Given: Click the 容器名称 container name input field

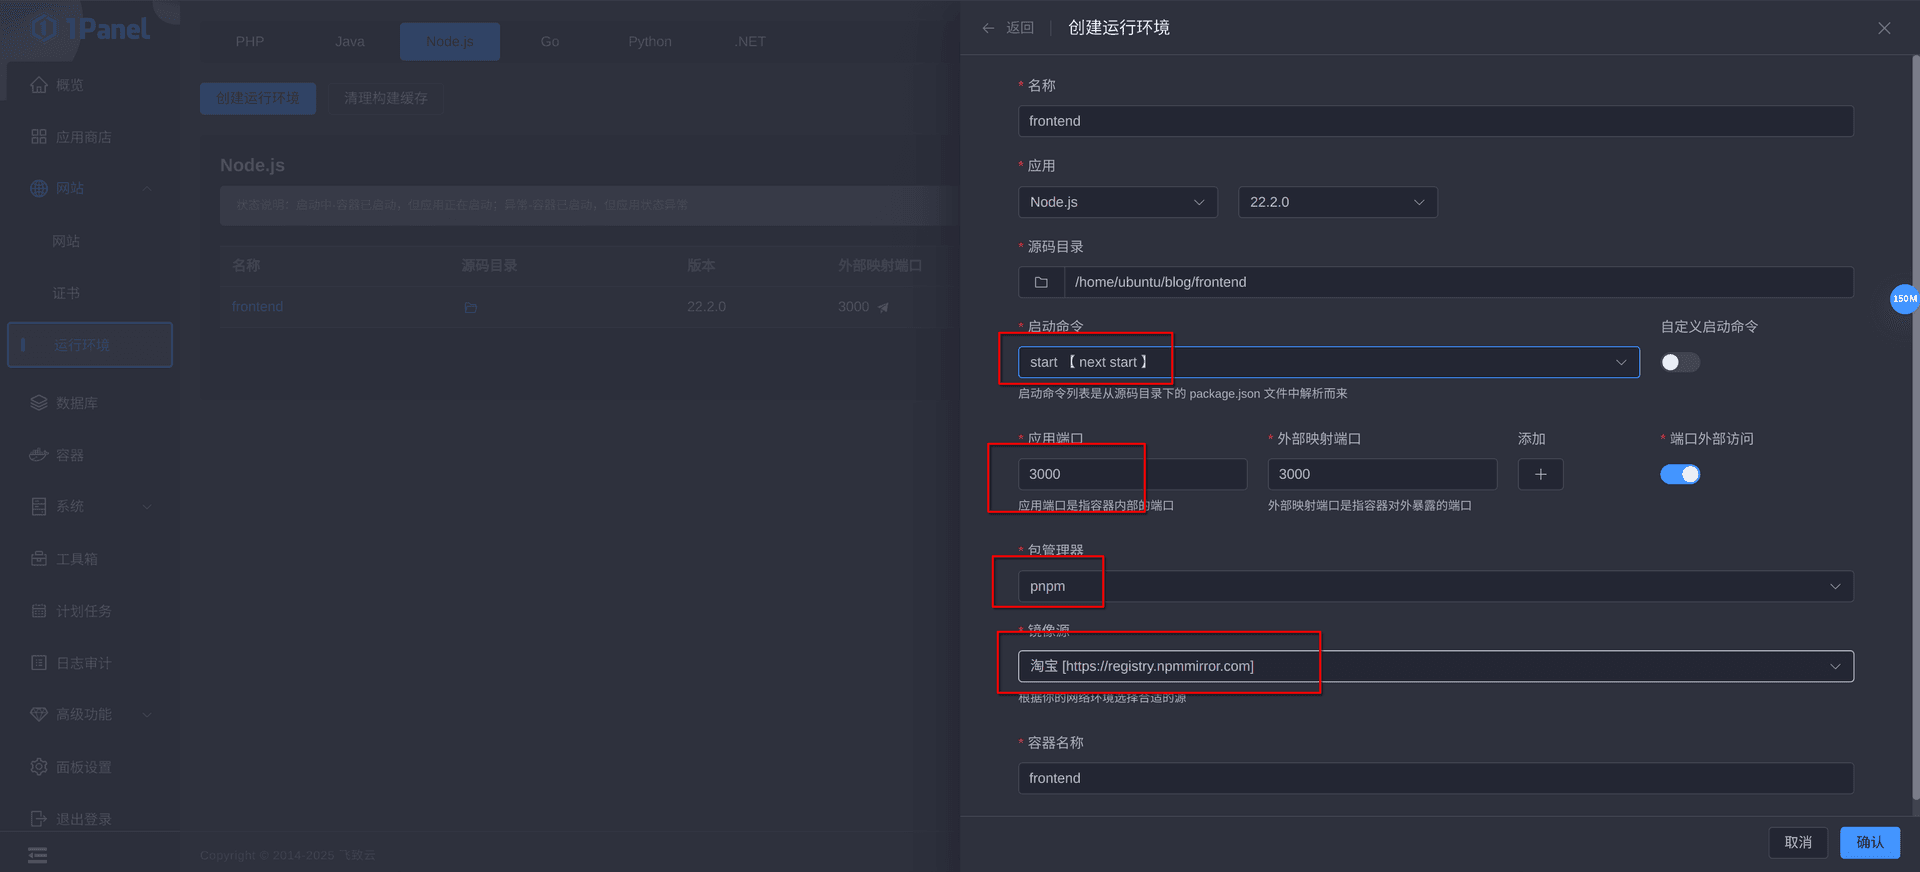Looking at the screenshot, I should 1435,778.
